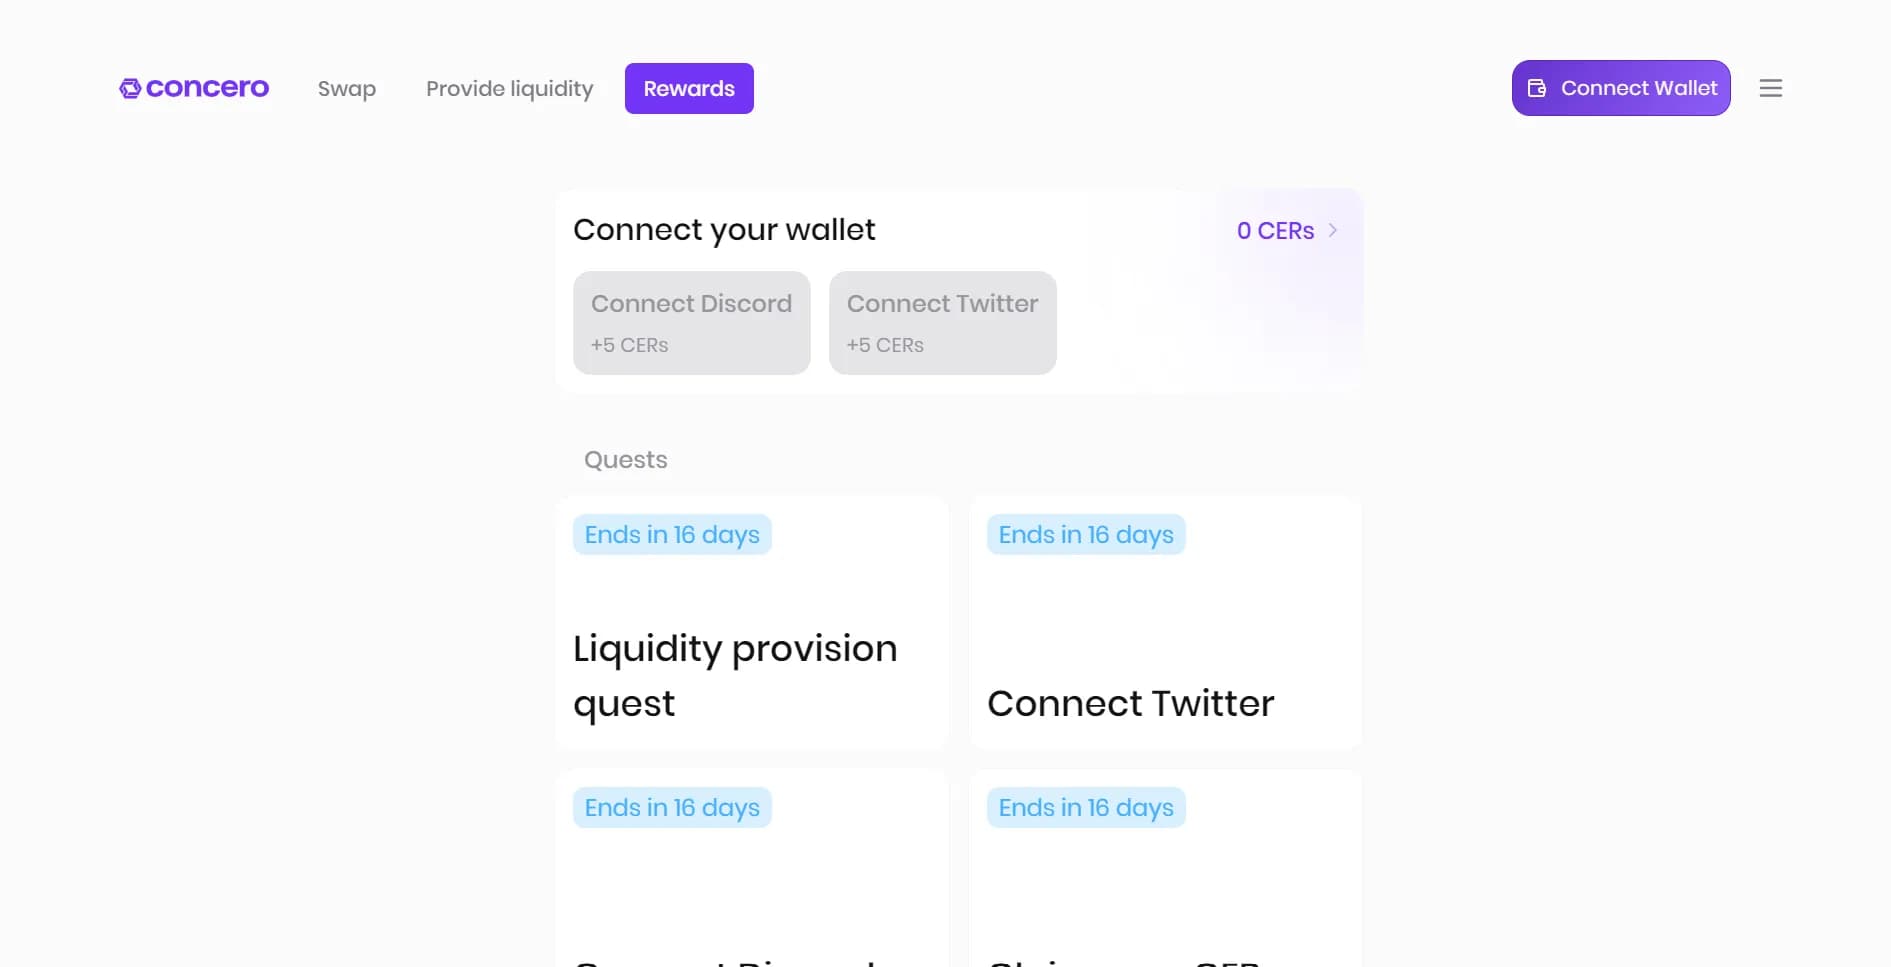Click the Connect your wallet heading
This screenshot has height=967, width=1891.
724,230
